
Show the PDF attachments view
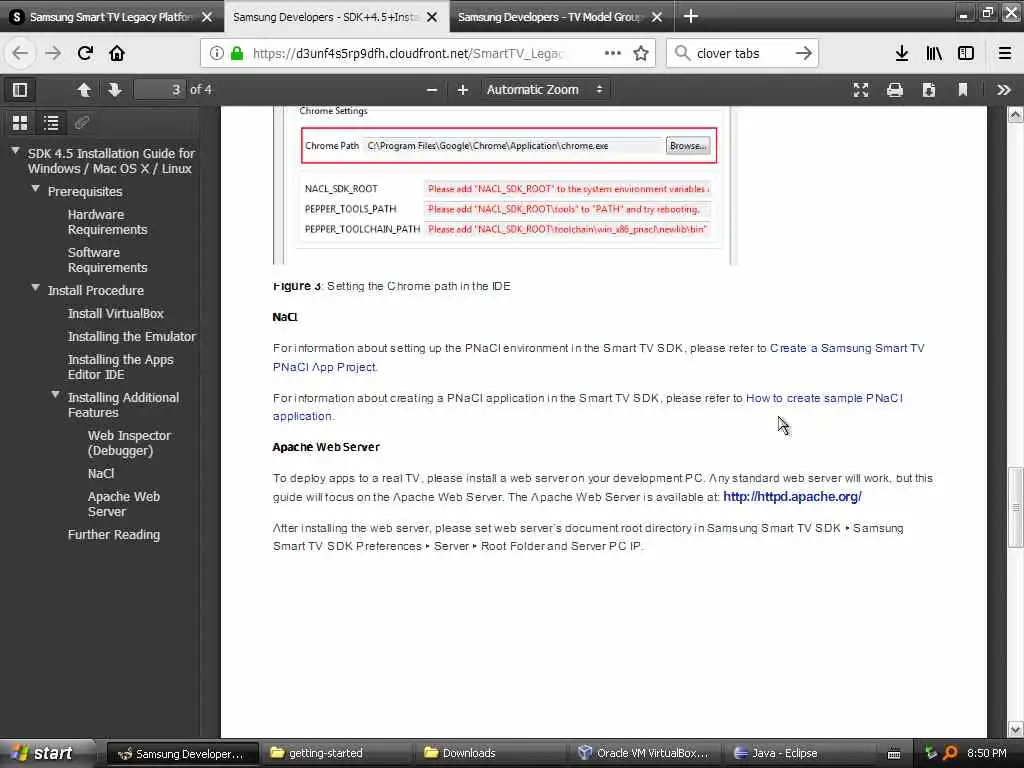tap(82, 122)
